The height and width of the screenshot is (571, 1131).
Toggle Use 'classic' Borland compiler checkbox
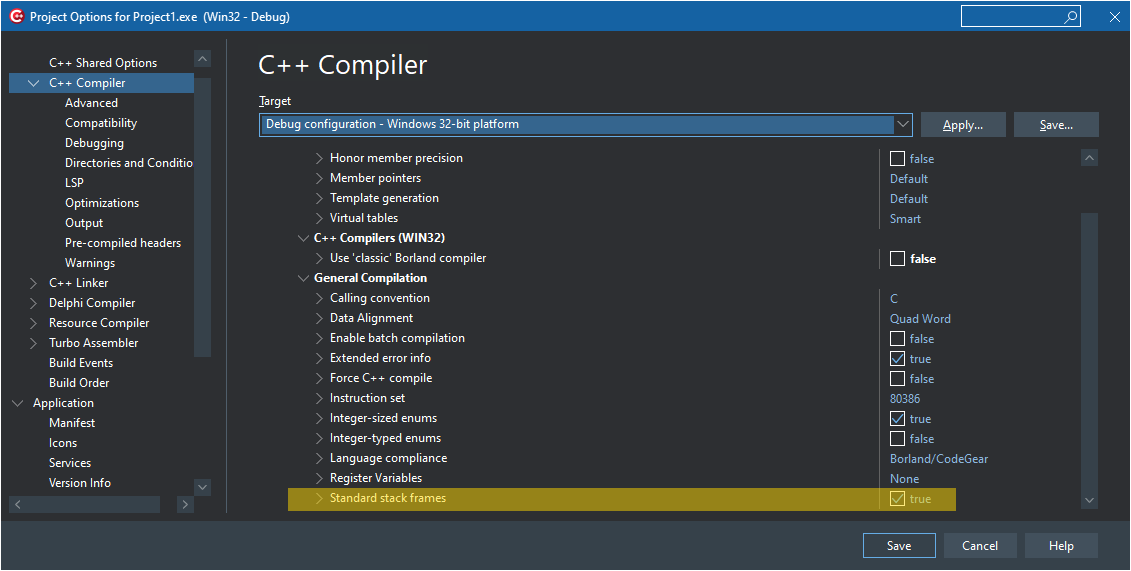point(897,259)
